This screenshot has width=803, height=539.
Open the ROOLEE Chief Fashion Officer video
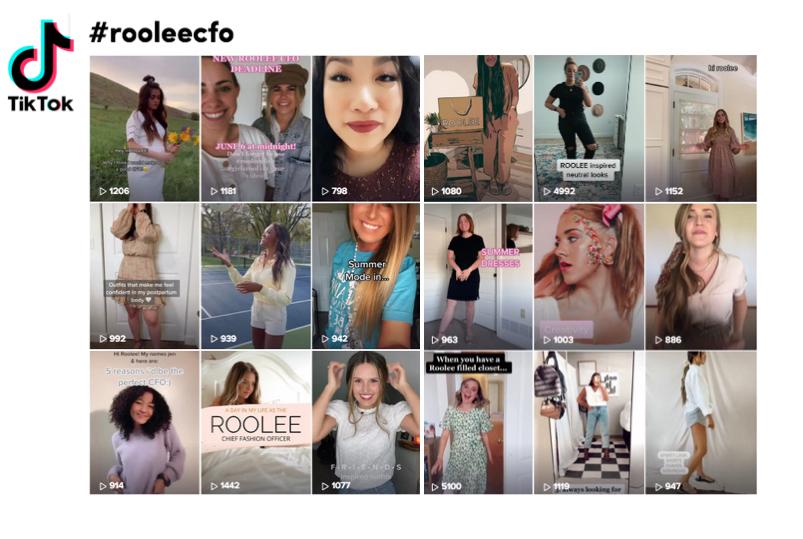256,423
